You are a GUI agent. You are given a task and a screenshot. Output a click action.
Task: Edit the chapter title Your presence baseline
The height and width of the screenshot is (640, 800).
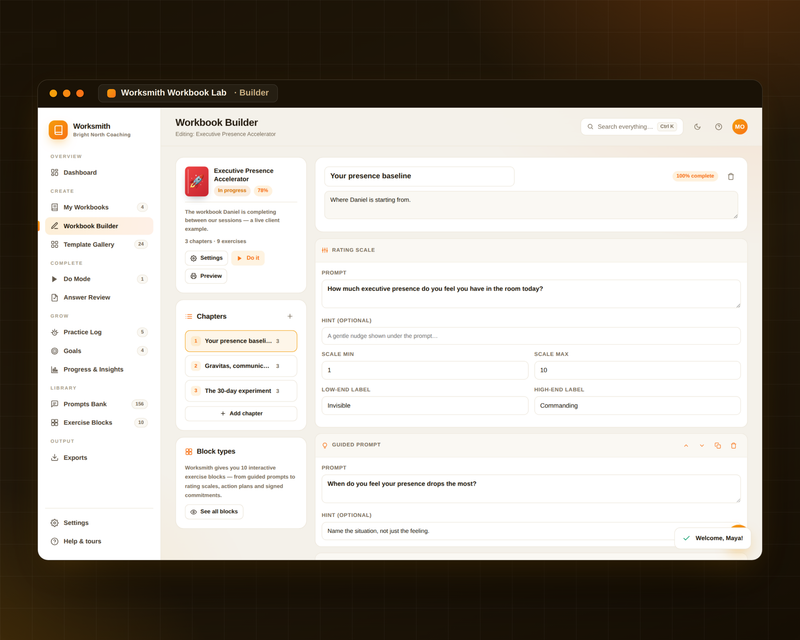pyautogui.click(x=419, y=176)
